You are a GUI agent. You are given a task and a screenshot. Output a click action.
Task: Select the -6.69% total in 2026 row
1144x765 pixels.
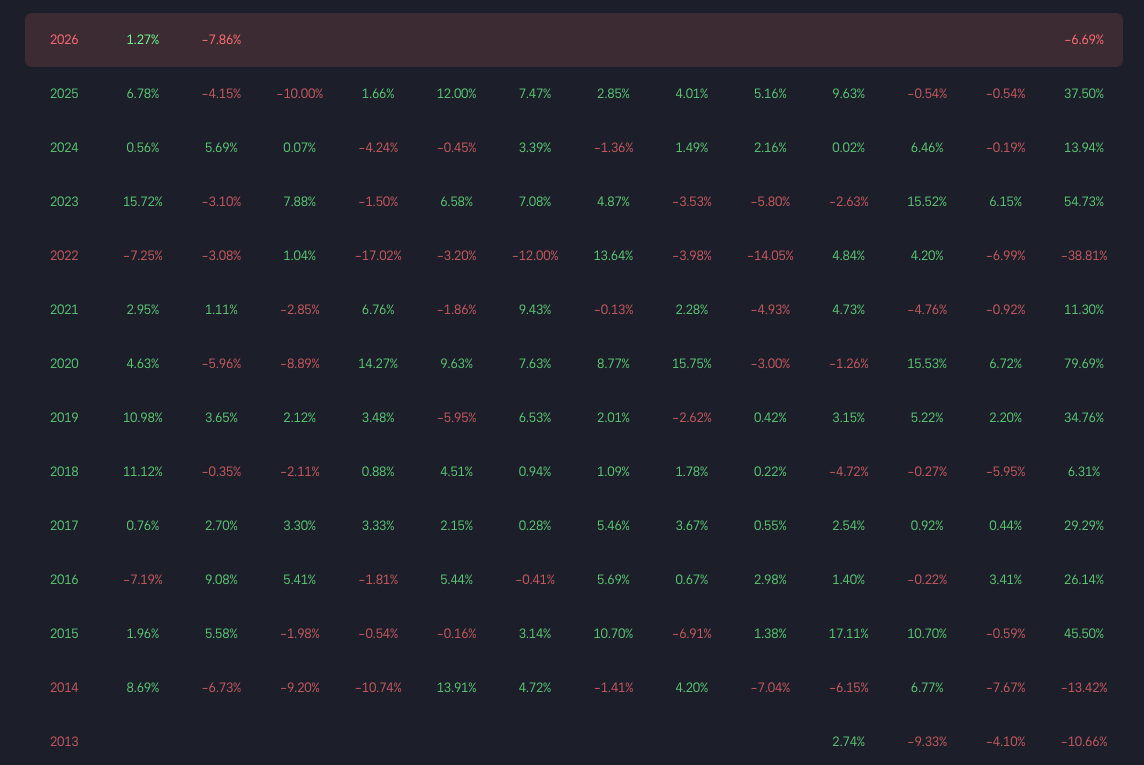1084,40
